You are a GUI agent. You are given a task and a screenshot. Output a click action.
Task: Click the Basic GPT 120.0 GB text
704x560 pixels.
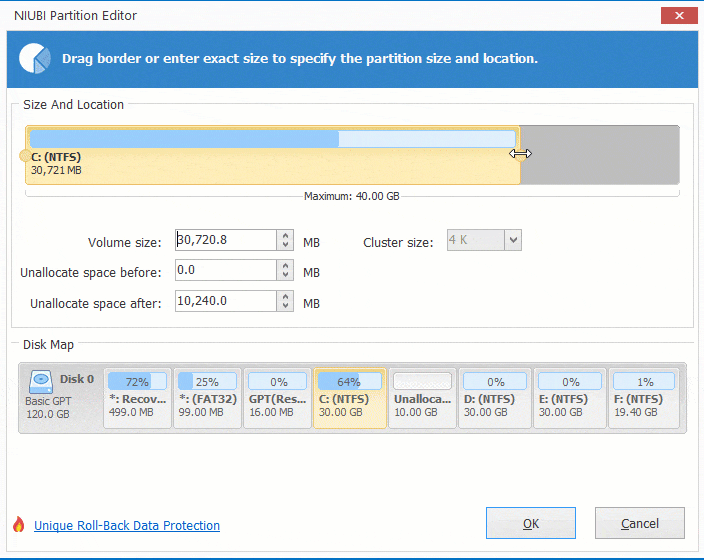click(48, 407)
